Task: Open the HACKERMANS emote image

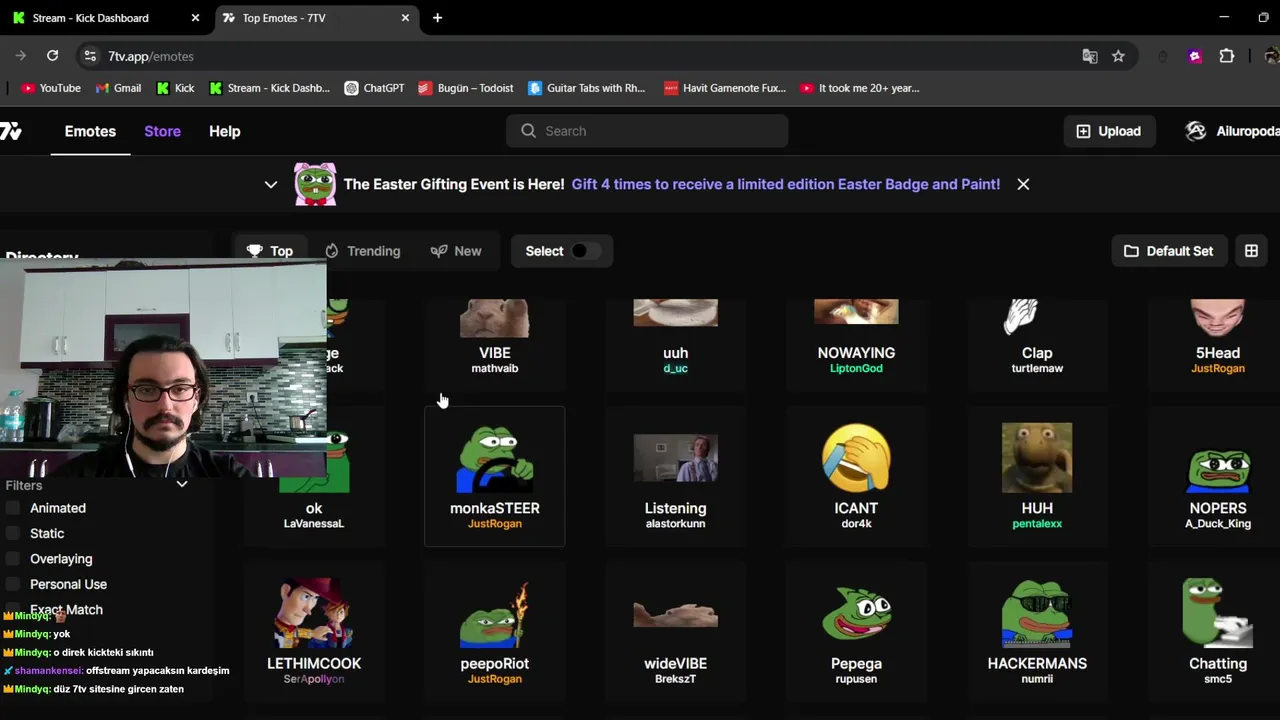Action: (1037, 613)
